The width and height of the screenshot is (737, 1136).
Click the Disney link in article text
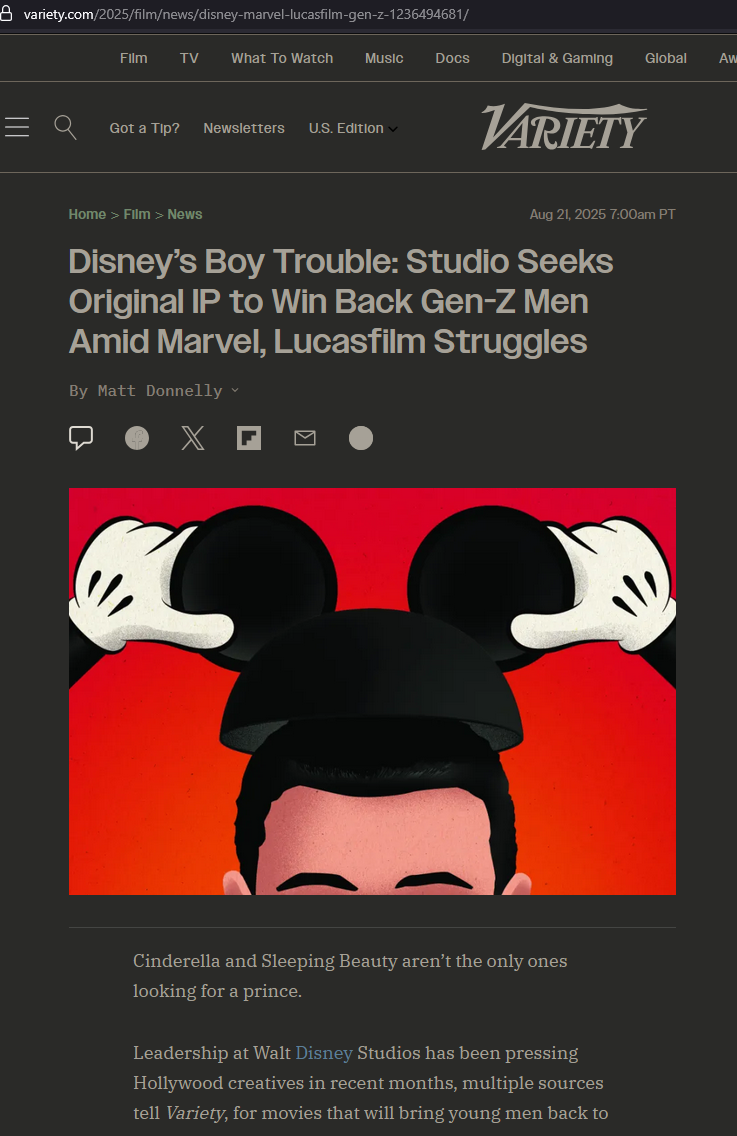(324, 1053)
